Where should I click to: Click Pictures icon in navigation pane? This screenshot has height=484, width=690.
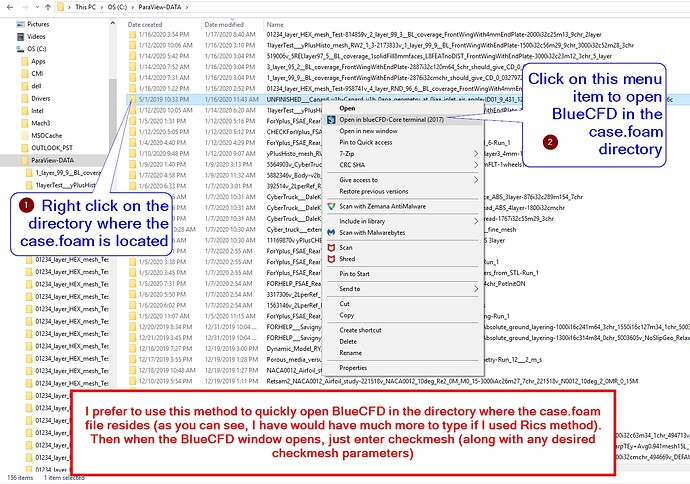point(20,24)
